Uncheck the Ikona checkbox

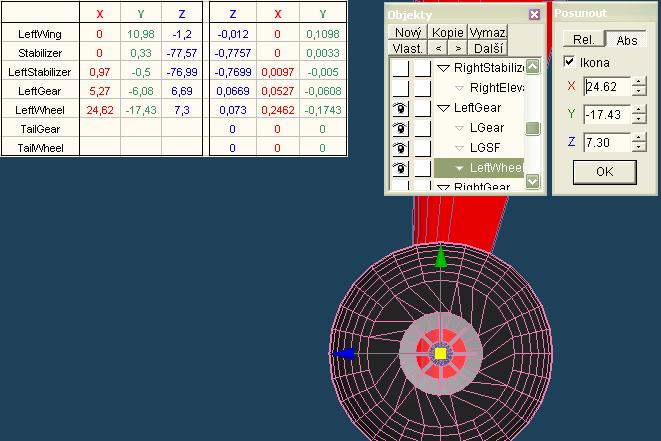point(569,62)
